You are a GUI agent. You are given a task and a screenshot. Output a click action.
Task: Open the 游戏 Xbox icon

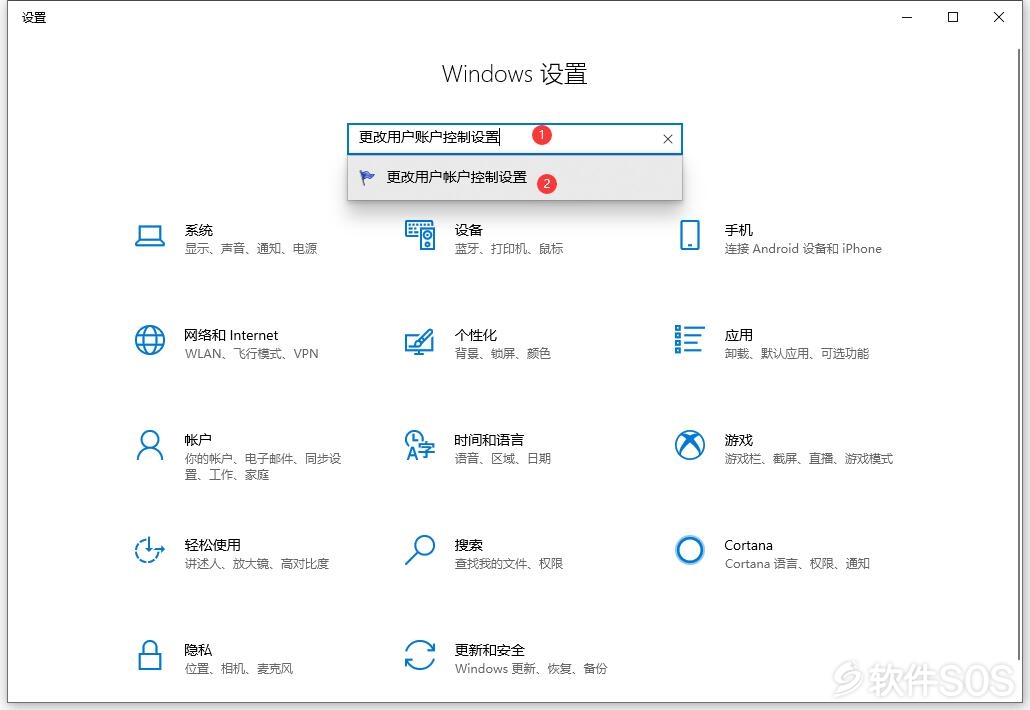click(690, 445)
